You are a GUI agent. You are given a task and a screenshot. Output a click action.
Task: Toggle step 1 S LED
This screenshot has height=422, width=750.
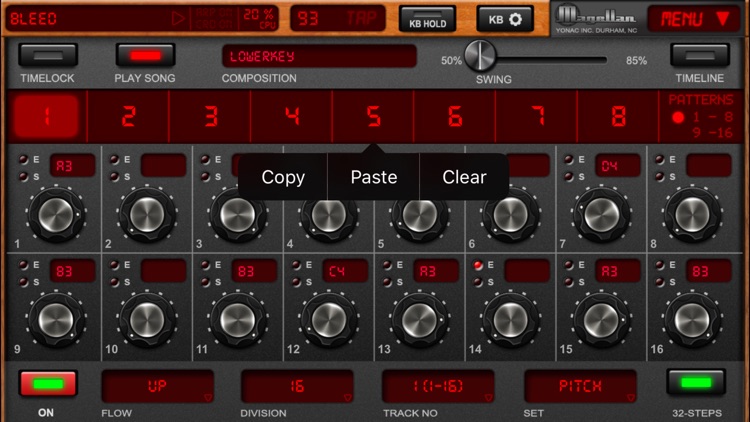[23, 177]
